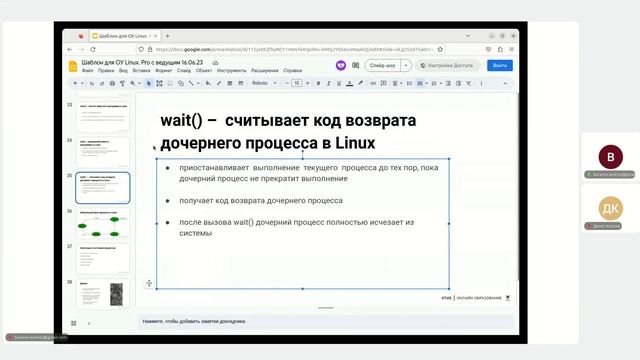Image resolution: width=640 pixels, height=360 pixels.
Task: Click the line spacing icon
Action: pos(409,83)
